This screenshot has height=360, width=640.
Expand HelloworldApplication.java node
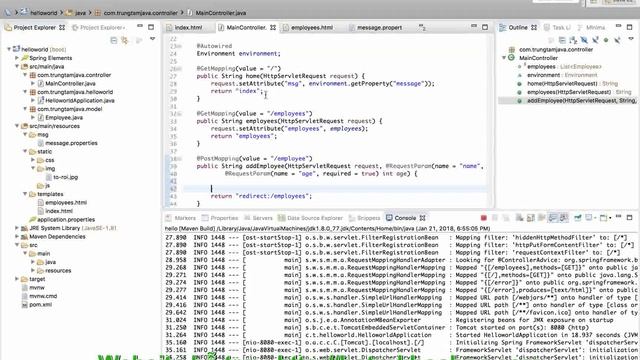pyautogui.click(x=33, y=100)
